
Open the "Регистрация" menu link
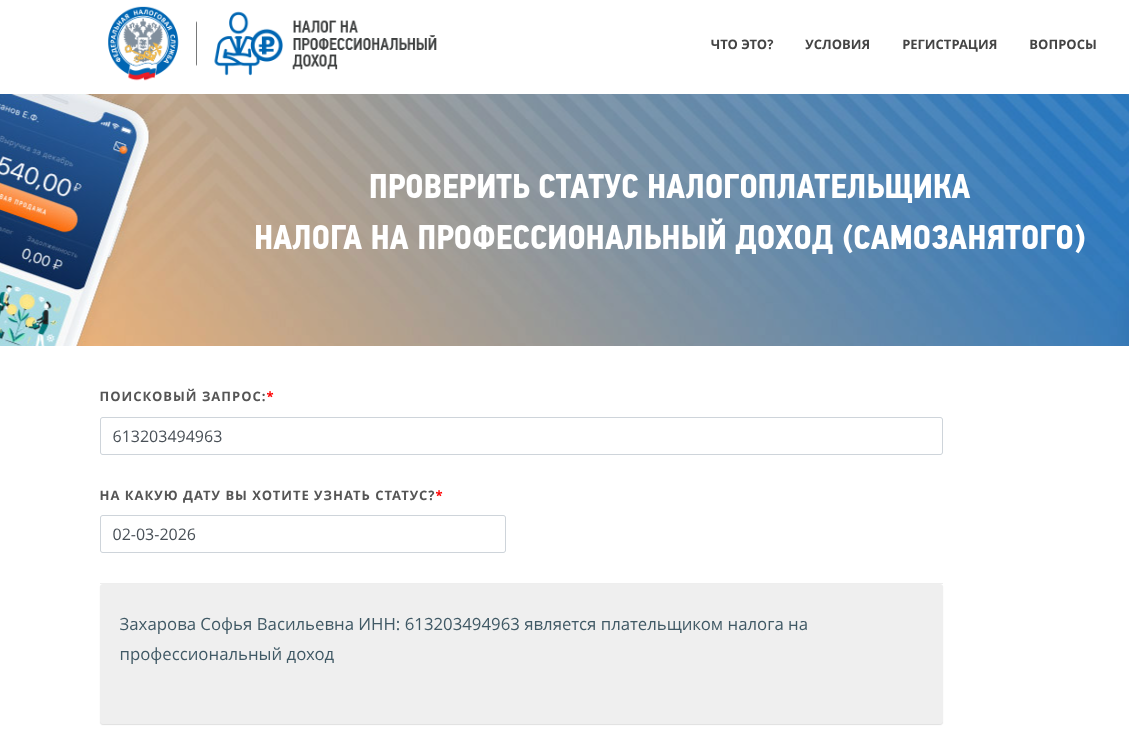tap(949, 44)
